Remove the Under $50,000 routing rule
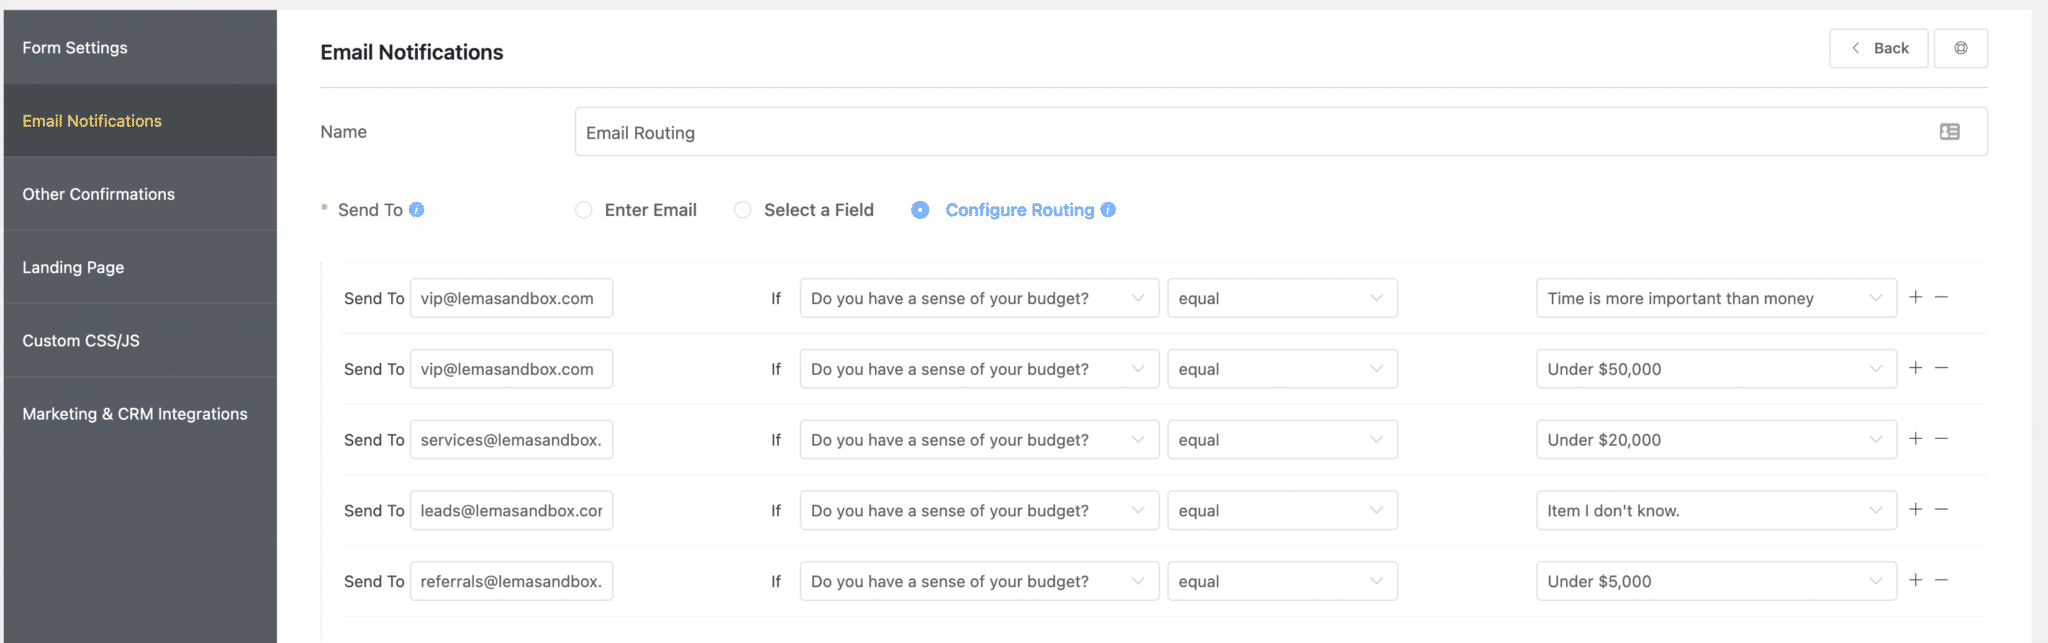 [x=1941, y=368]
